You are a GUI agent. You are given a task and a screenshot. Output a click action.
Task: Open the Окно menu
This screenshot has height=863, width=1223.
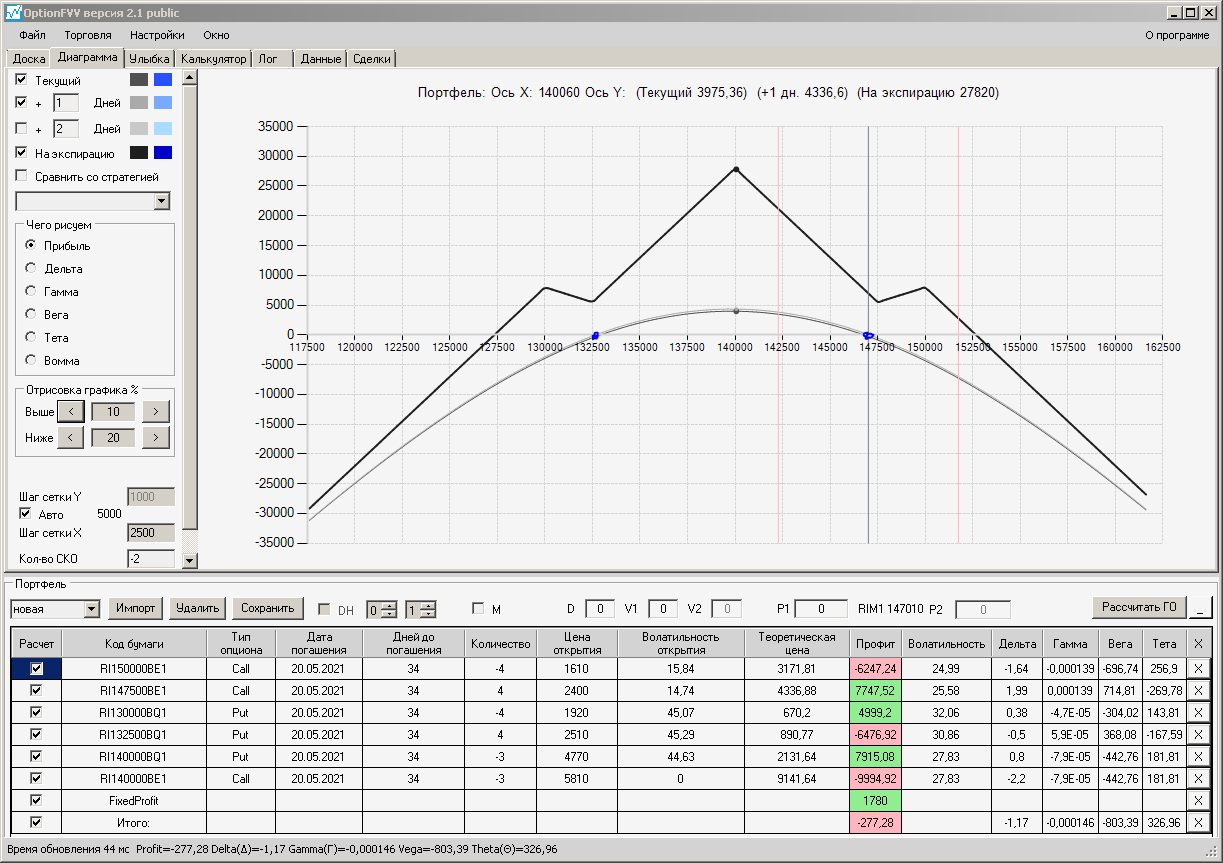216,35
